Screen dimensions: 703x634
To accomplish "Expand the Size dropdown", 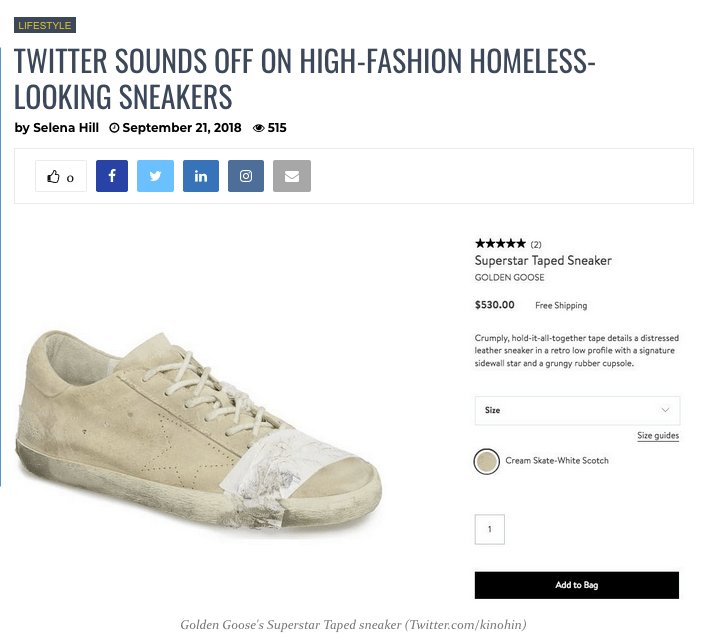I will tap(576, 410).
